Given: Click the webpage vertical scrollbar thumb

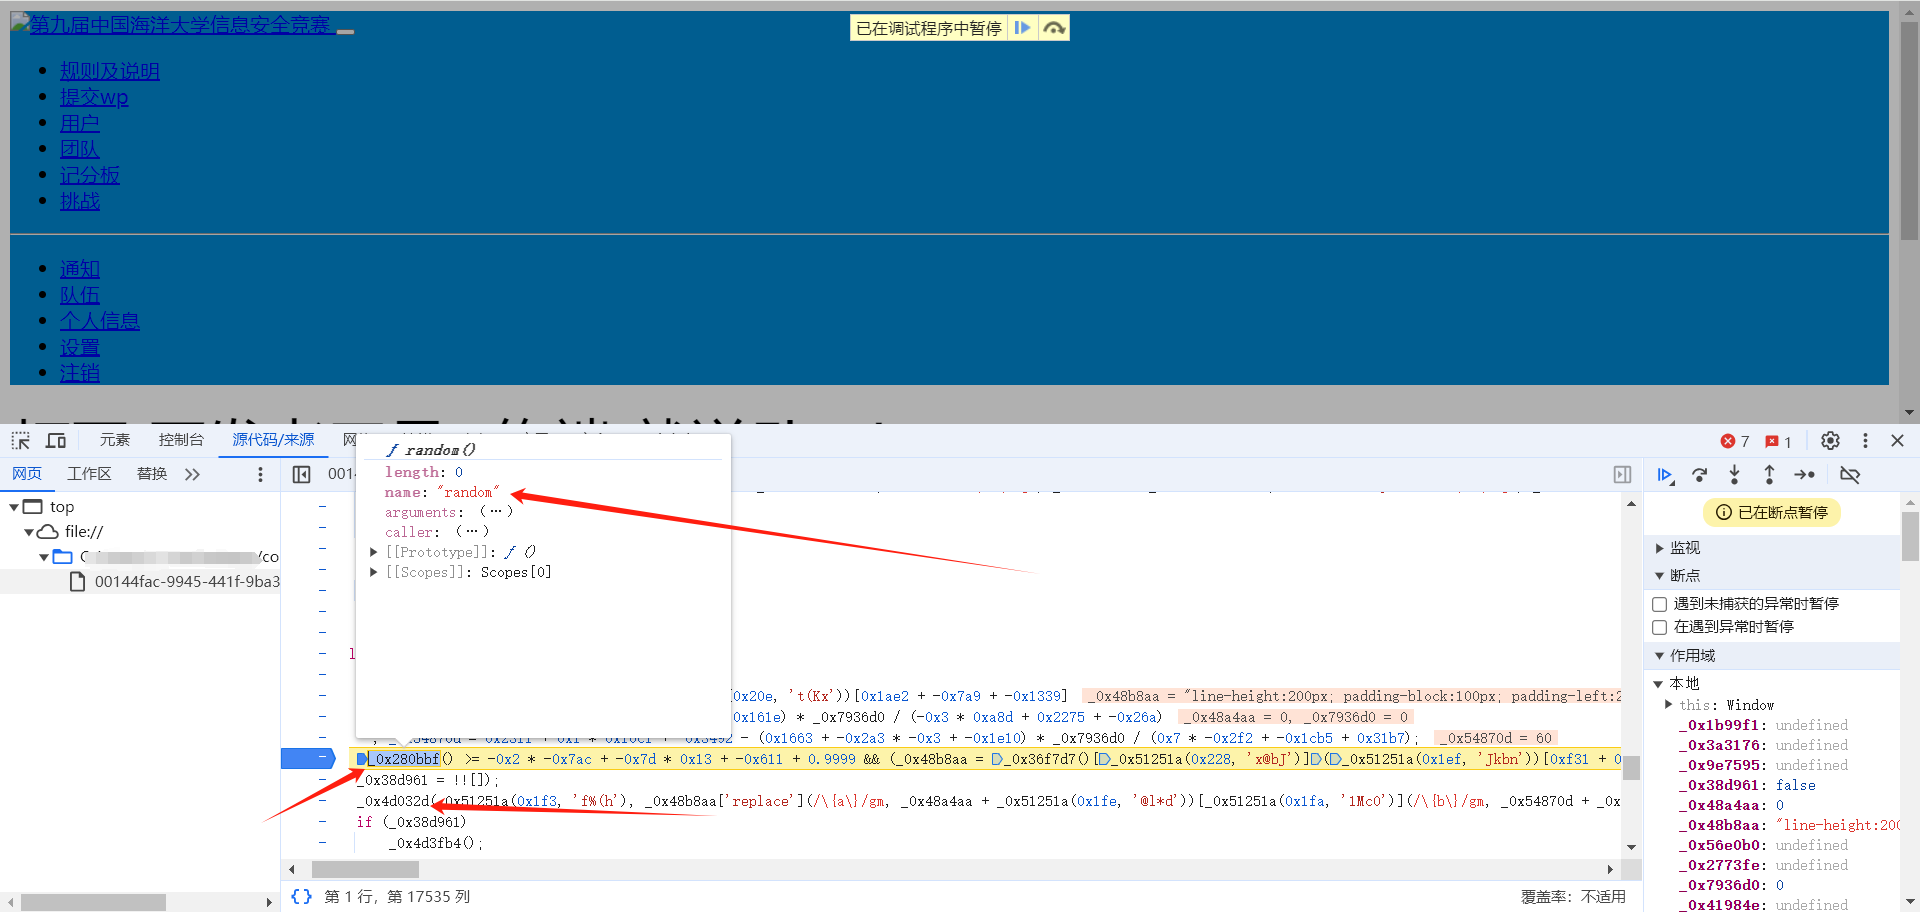Looking at the screenshot, I should click(1909, 130).
